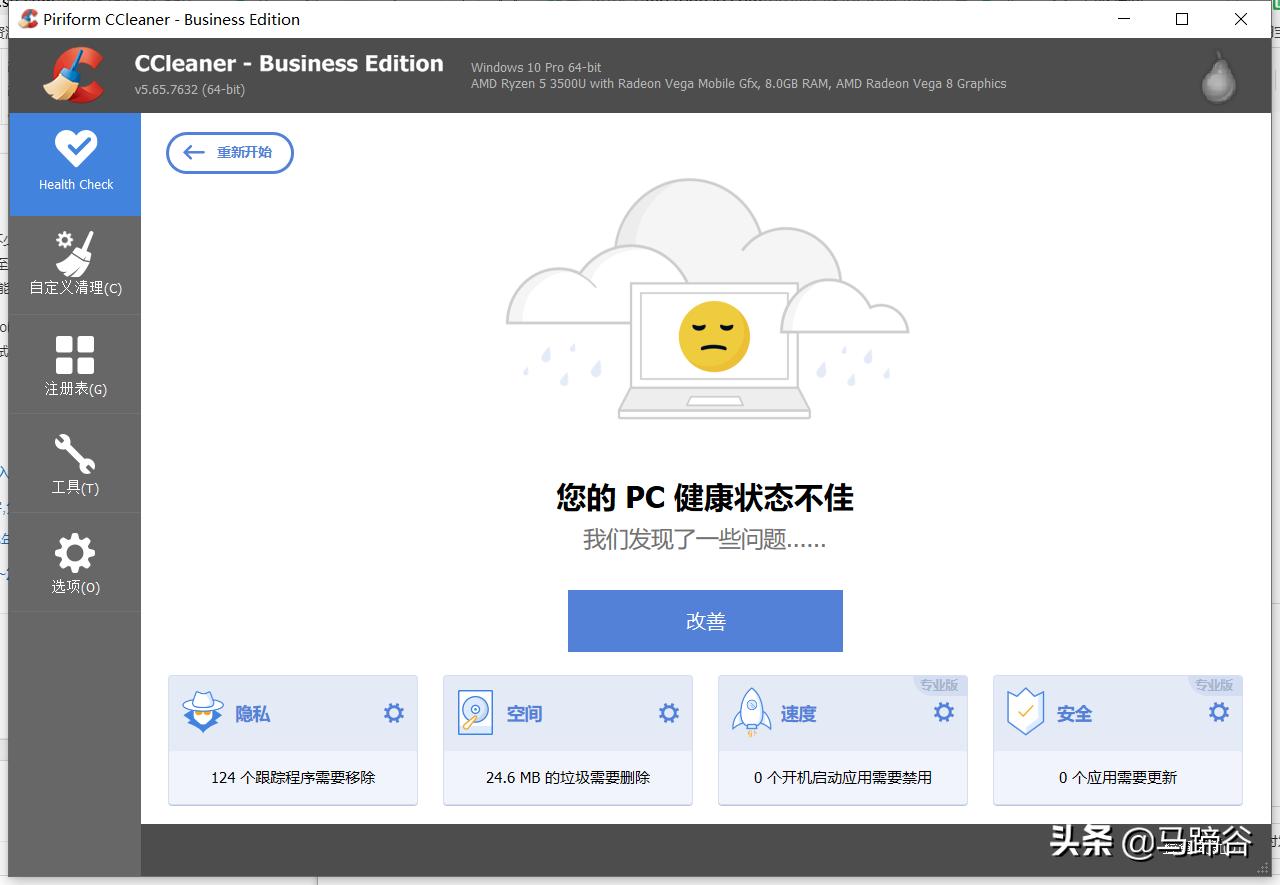Click the 隐私 privacy spy icon
This screenshot has height=885, width=1280.
202,712
